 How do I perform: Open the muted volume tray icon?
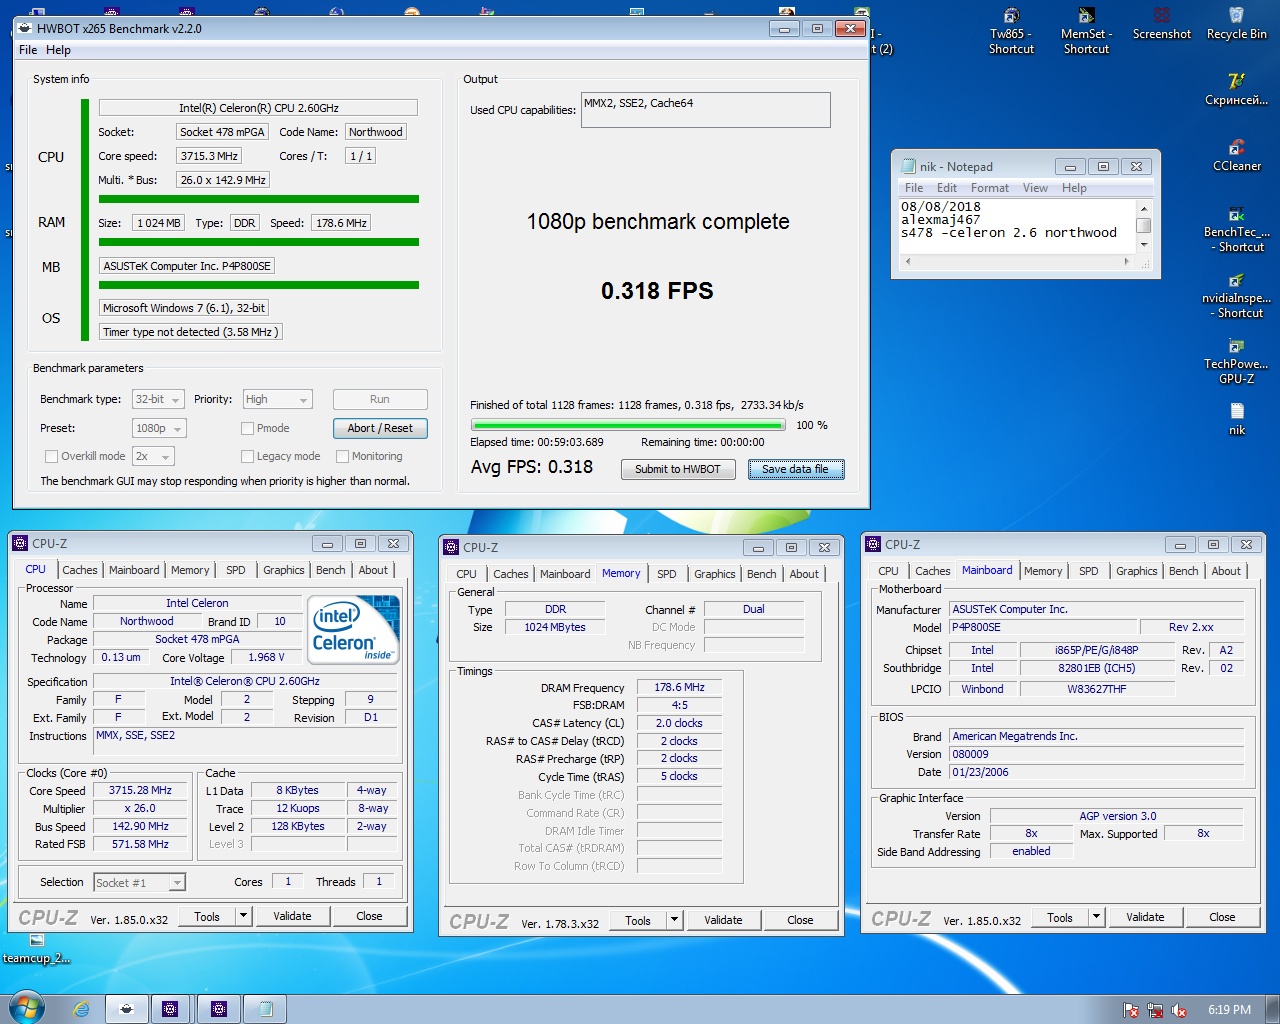tap(1179, 1010)
